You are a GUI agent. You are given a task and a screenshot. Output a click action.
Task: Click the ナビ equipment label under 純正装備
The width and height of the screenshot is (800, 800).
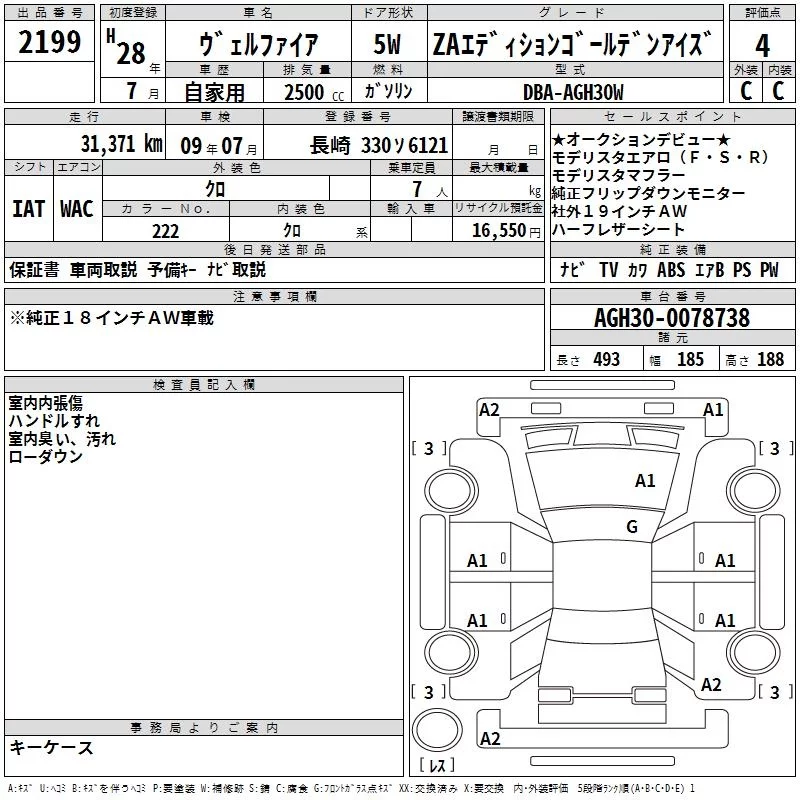click(x=571, y=270)
